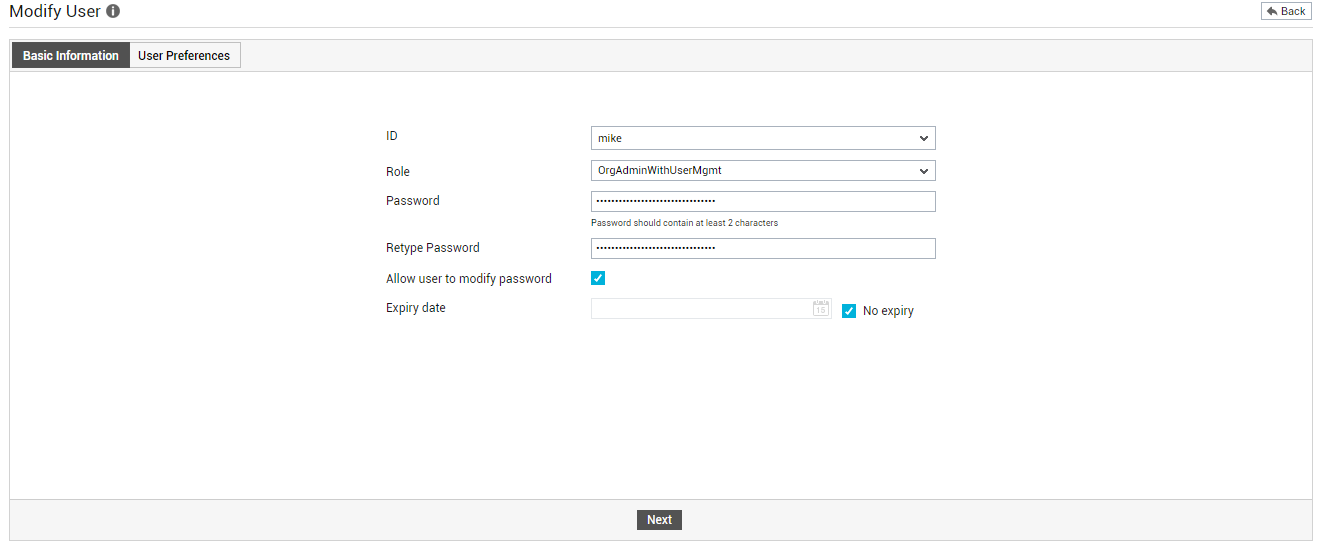Click the Expiry date input field
The image size is (1322, 548).
[711, 308]
